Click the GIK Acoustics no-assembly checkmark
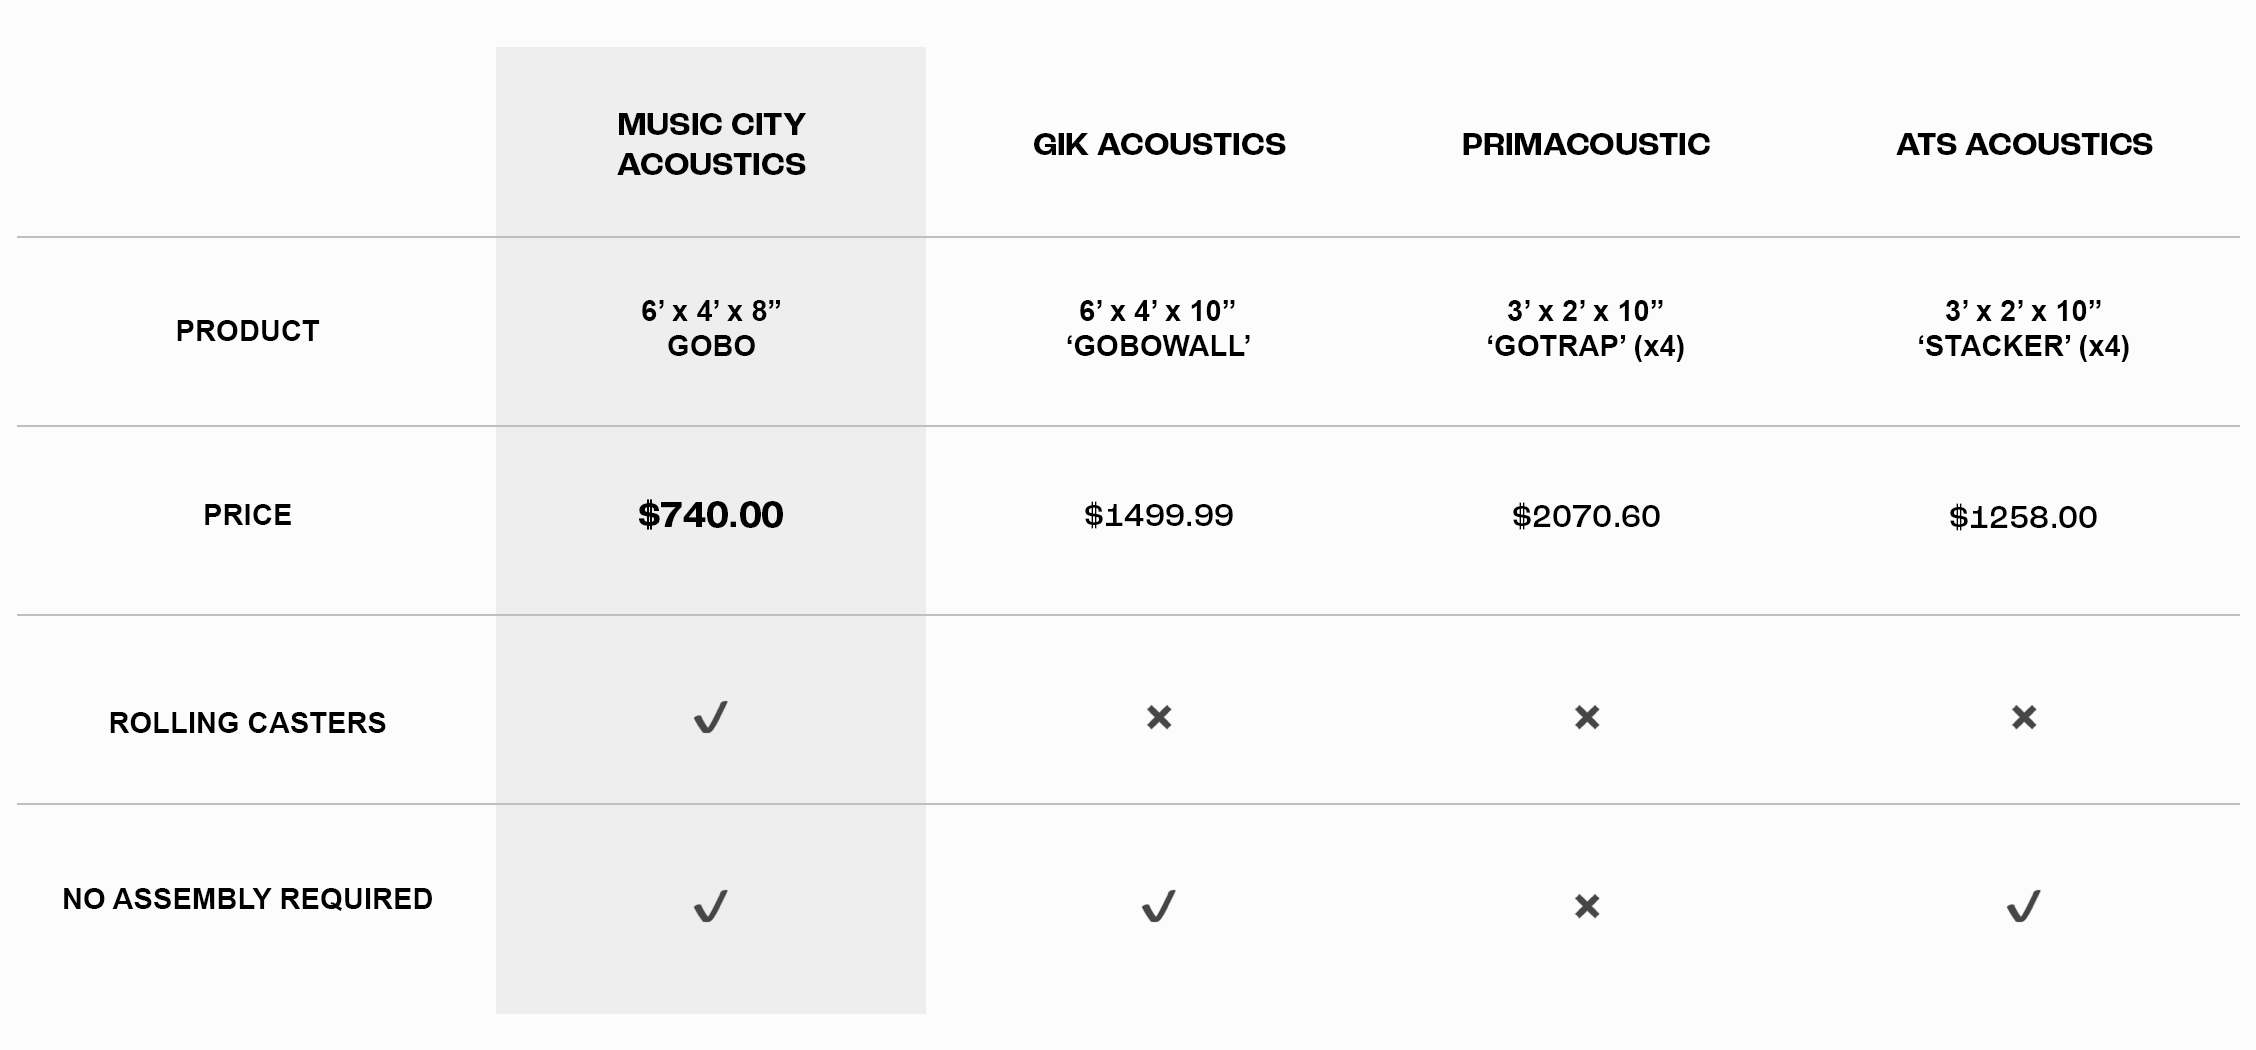2256x1050 pixels. click(1159, 906)
